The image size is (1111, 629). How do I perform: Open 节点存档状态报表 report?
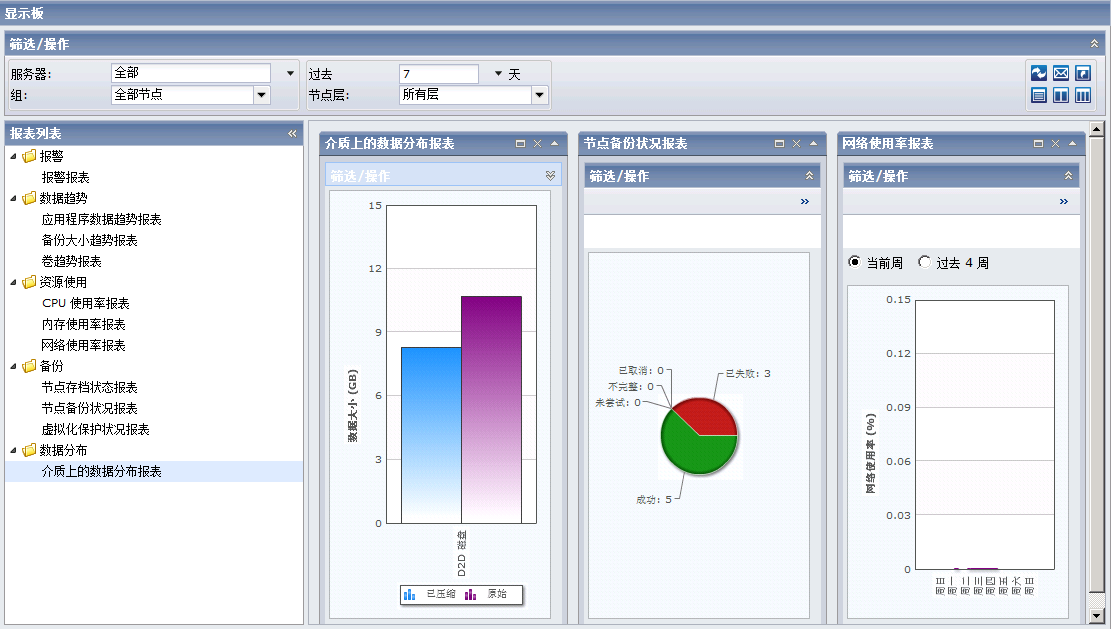89,387
